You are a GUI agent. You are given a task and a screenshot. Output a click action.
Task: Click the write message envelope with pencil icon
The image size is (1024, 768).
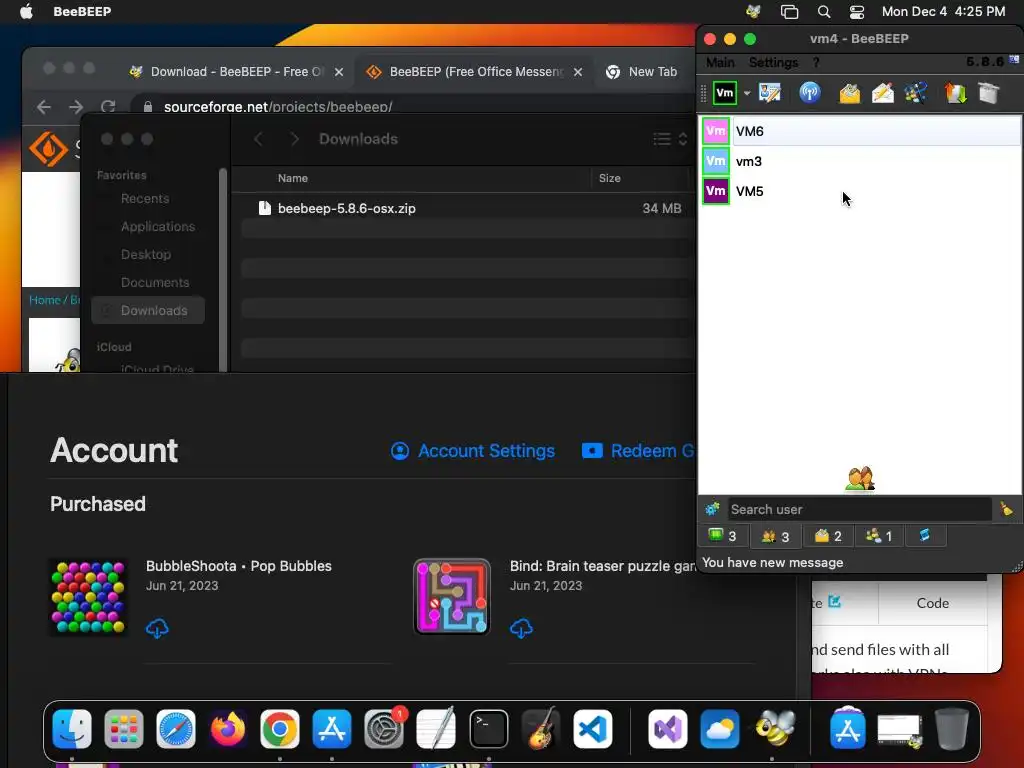pyautogui.click(x=882, y=93)
